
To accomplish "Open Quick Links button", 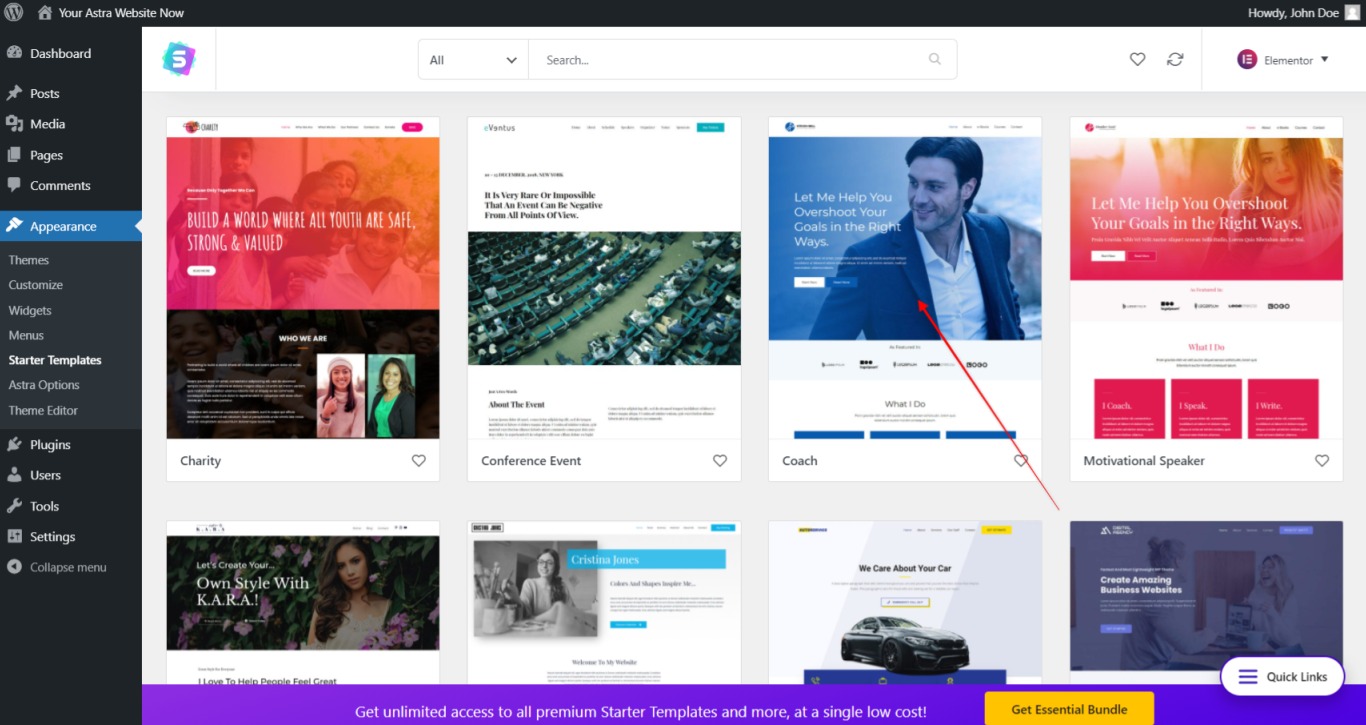I will (x=1282, y=677).
